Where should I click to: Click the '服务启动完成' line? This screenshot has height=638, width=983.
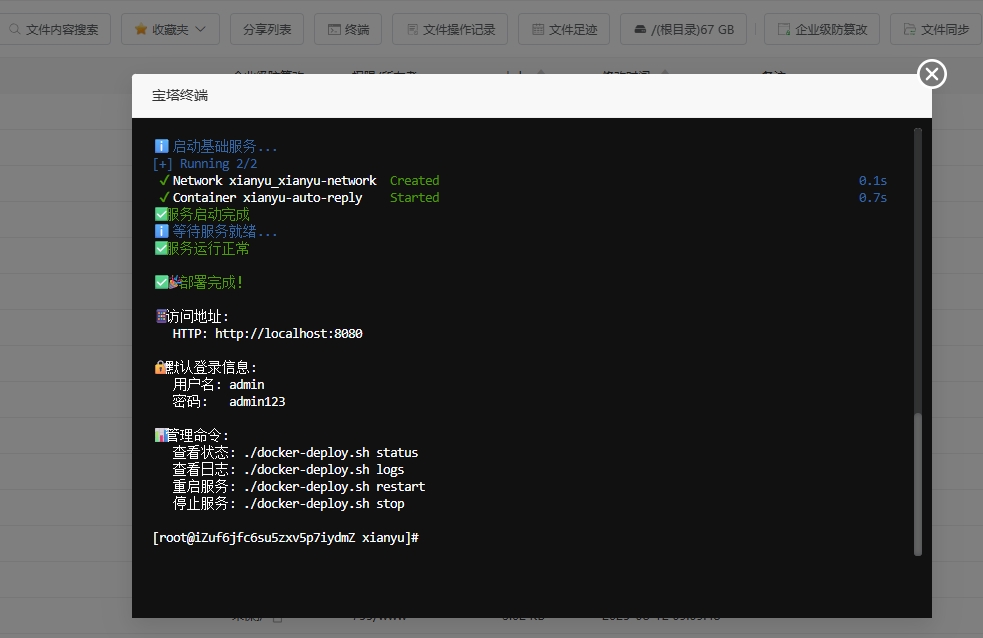(x=202, y=214)
